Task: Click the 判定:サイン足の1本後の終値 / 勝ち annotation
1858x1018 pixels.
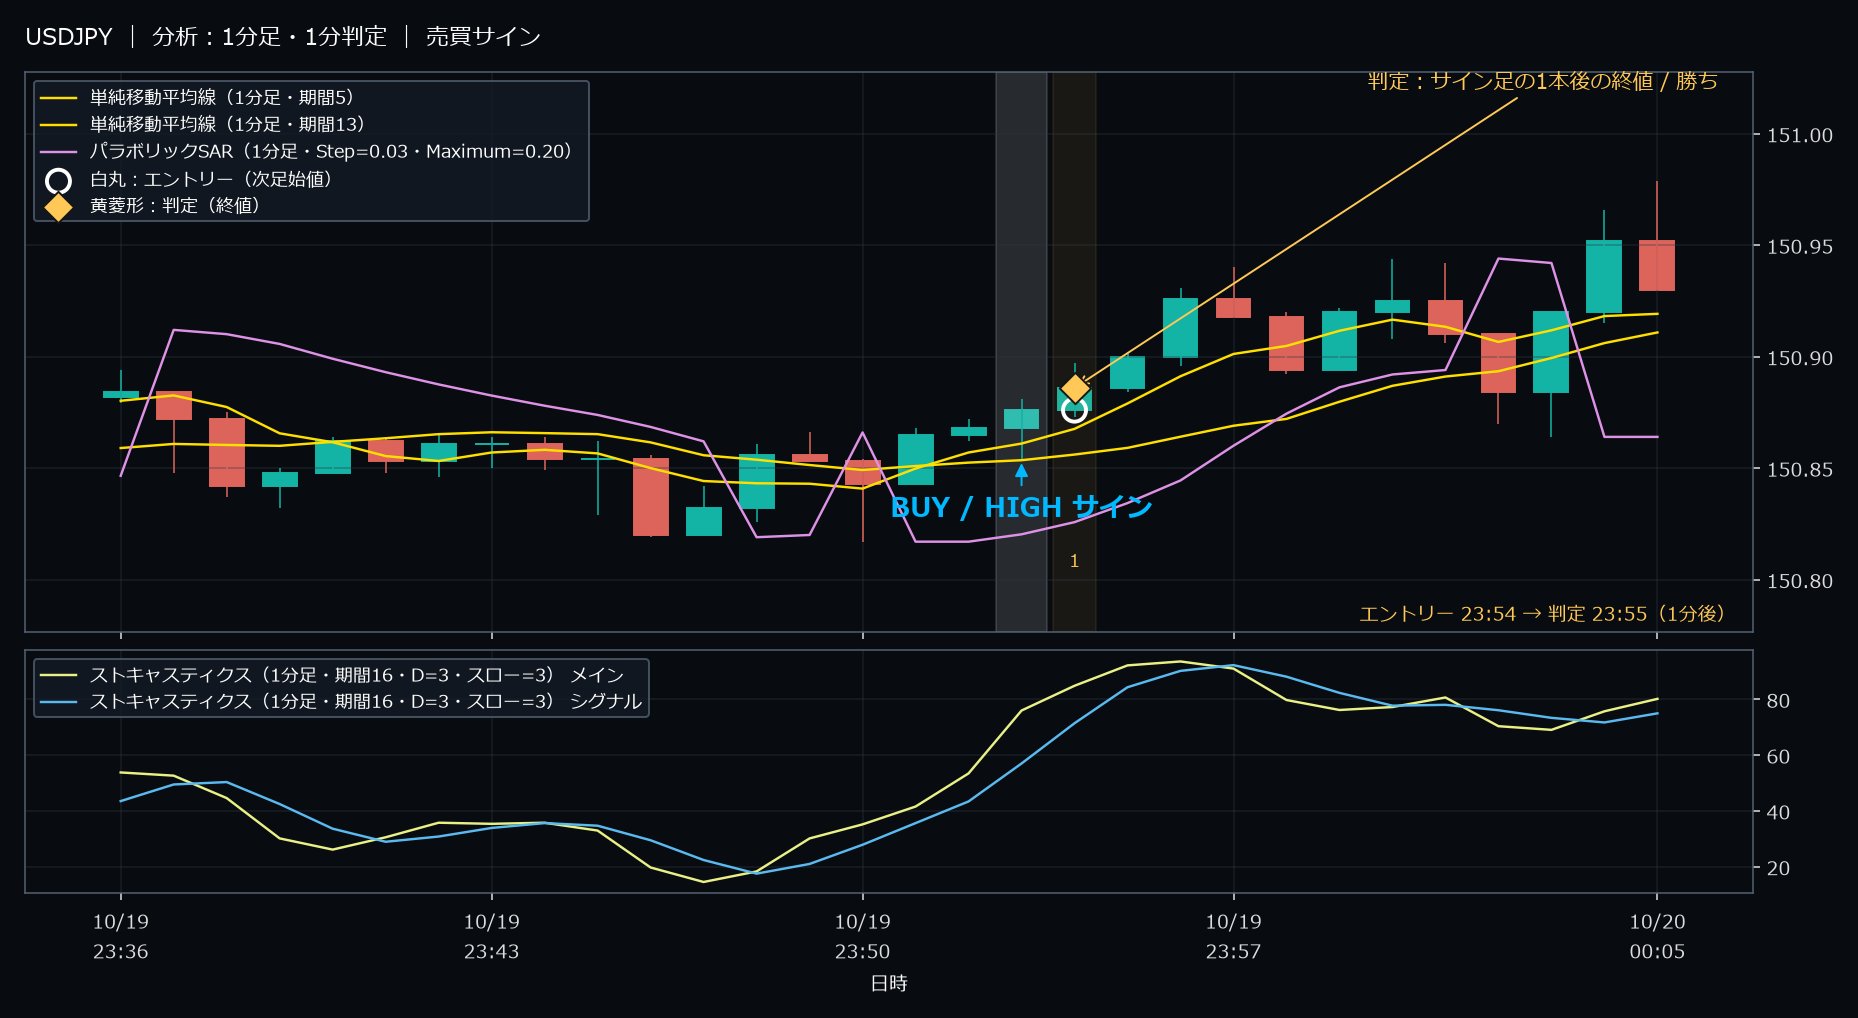Action: (1542, 81)
